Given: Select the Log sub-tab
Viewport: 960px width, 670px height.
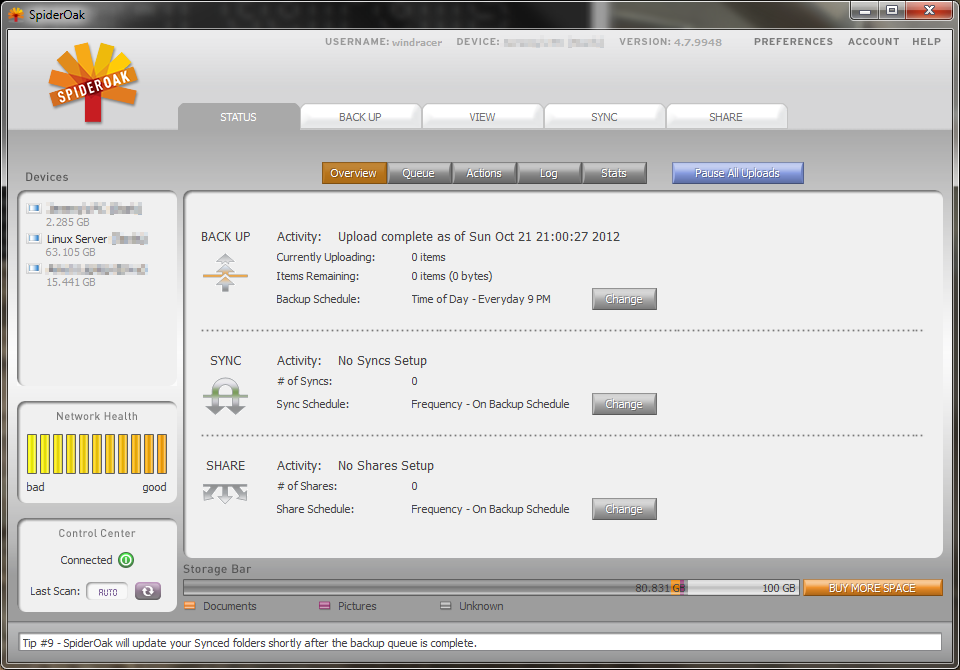Looking at the screenshot, I should pyautogui.click(x=549, y=173).
